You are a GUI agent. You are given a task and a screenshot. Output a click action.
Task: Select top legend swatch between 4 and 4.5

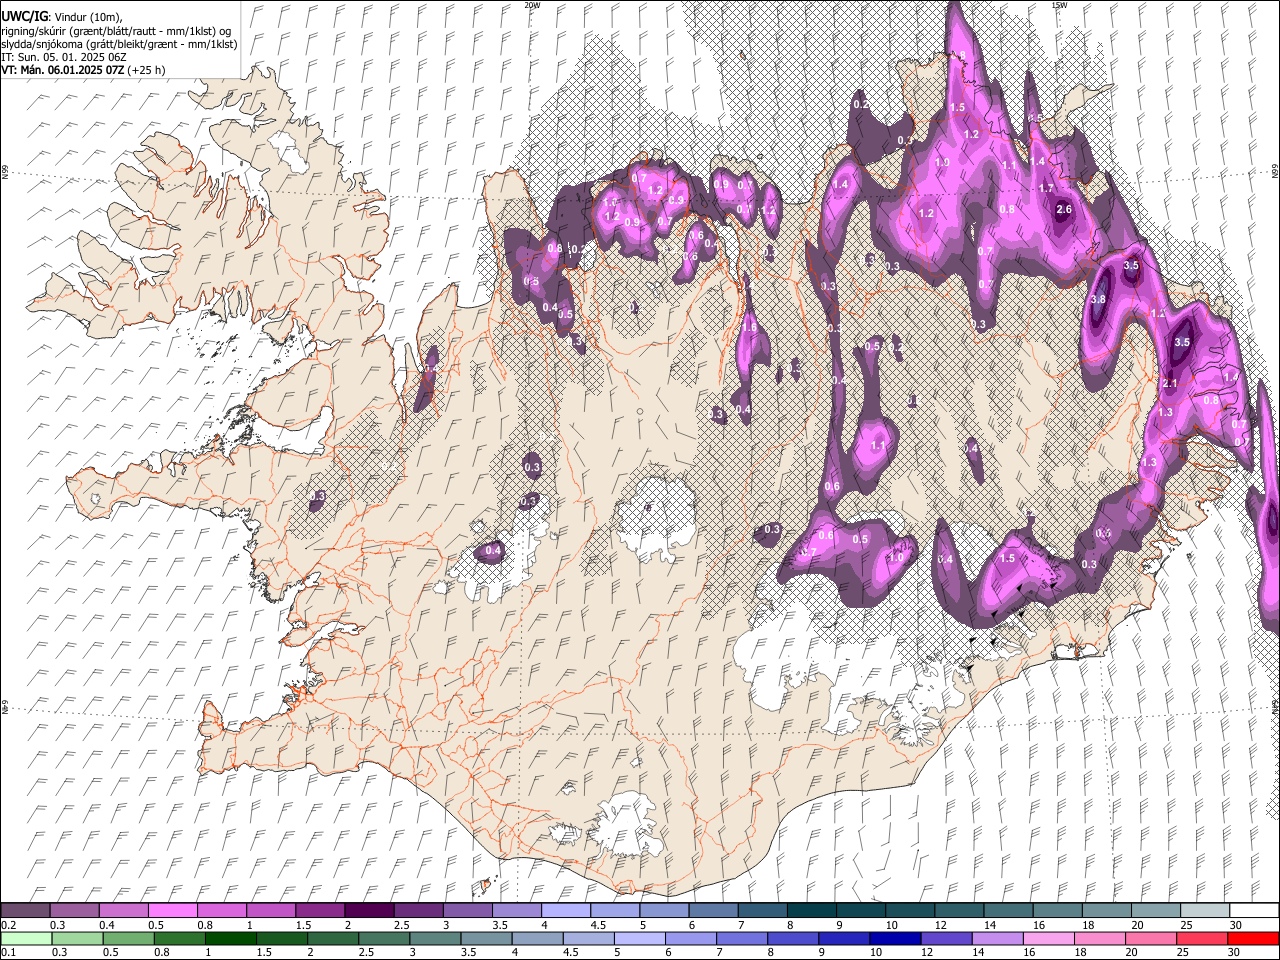click(x=566, y=911)
